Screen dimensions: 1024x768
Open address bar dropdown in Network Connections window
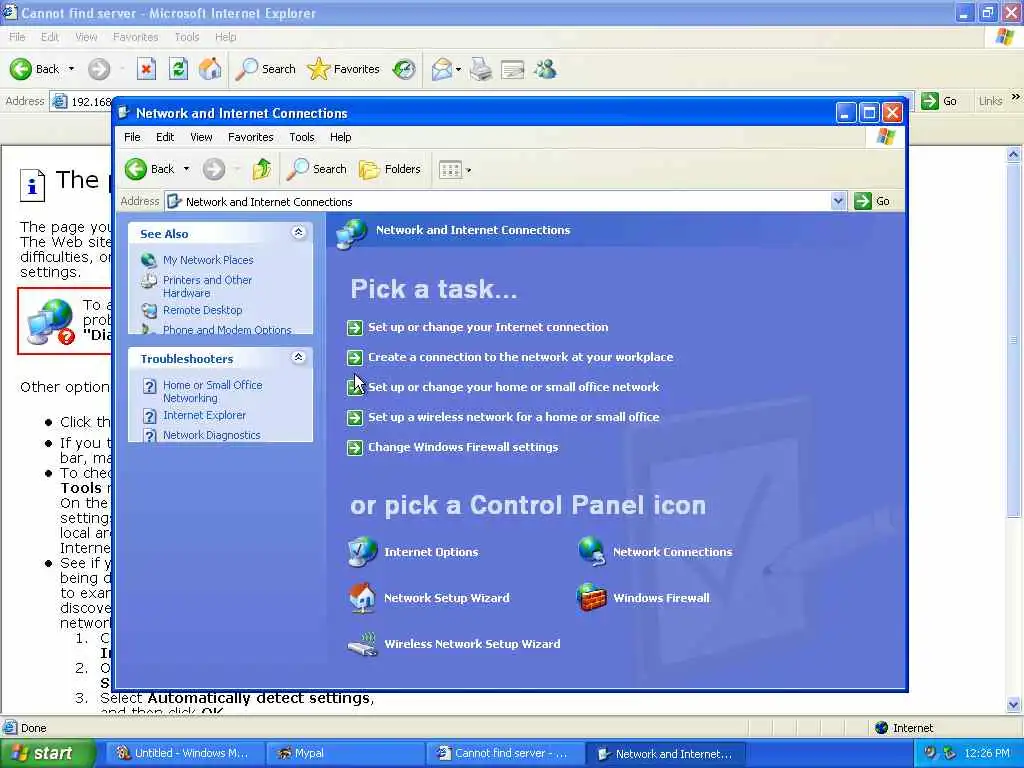(x=839, y=201)
